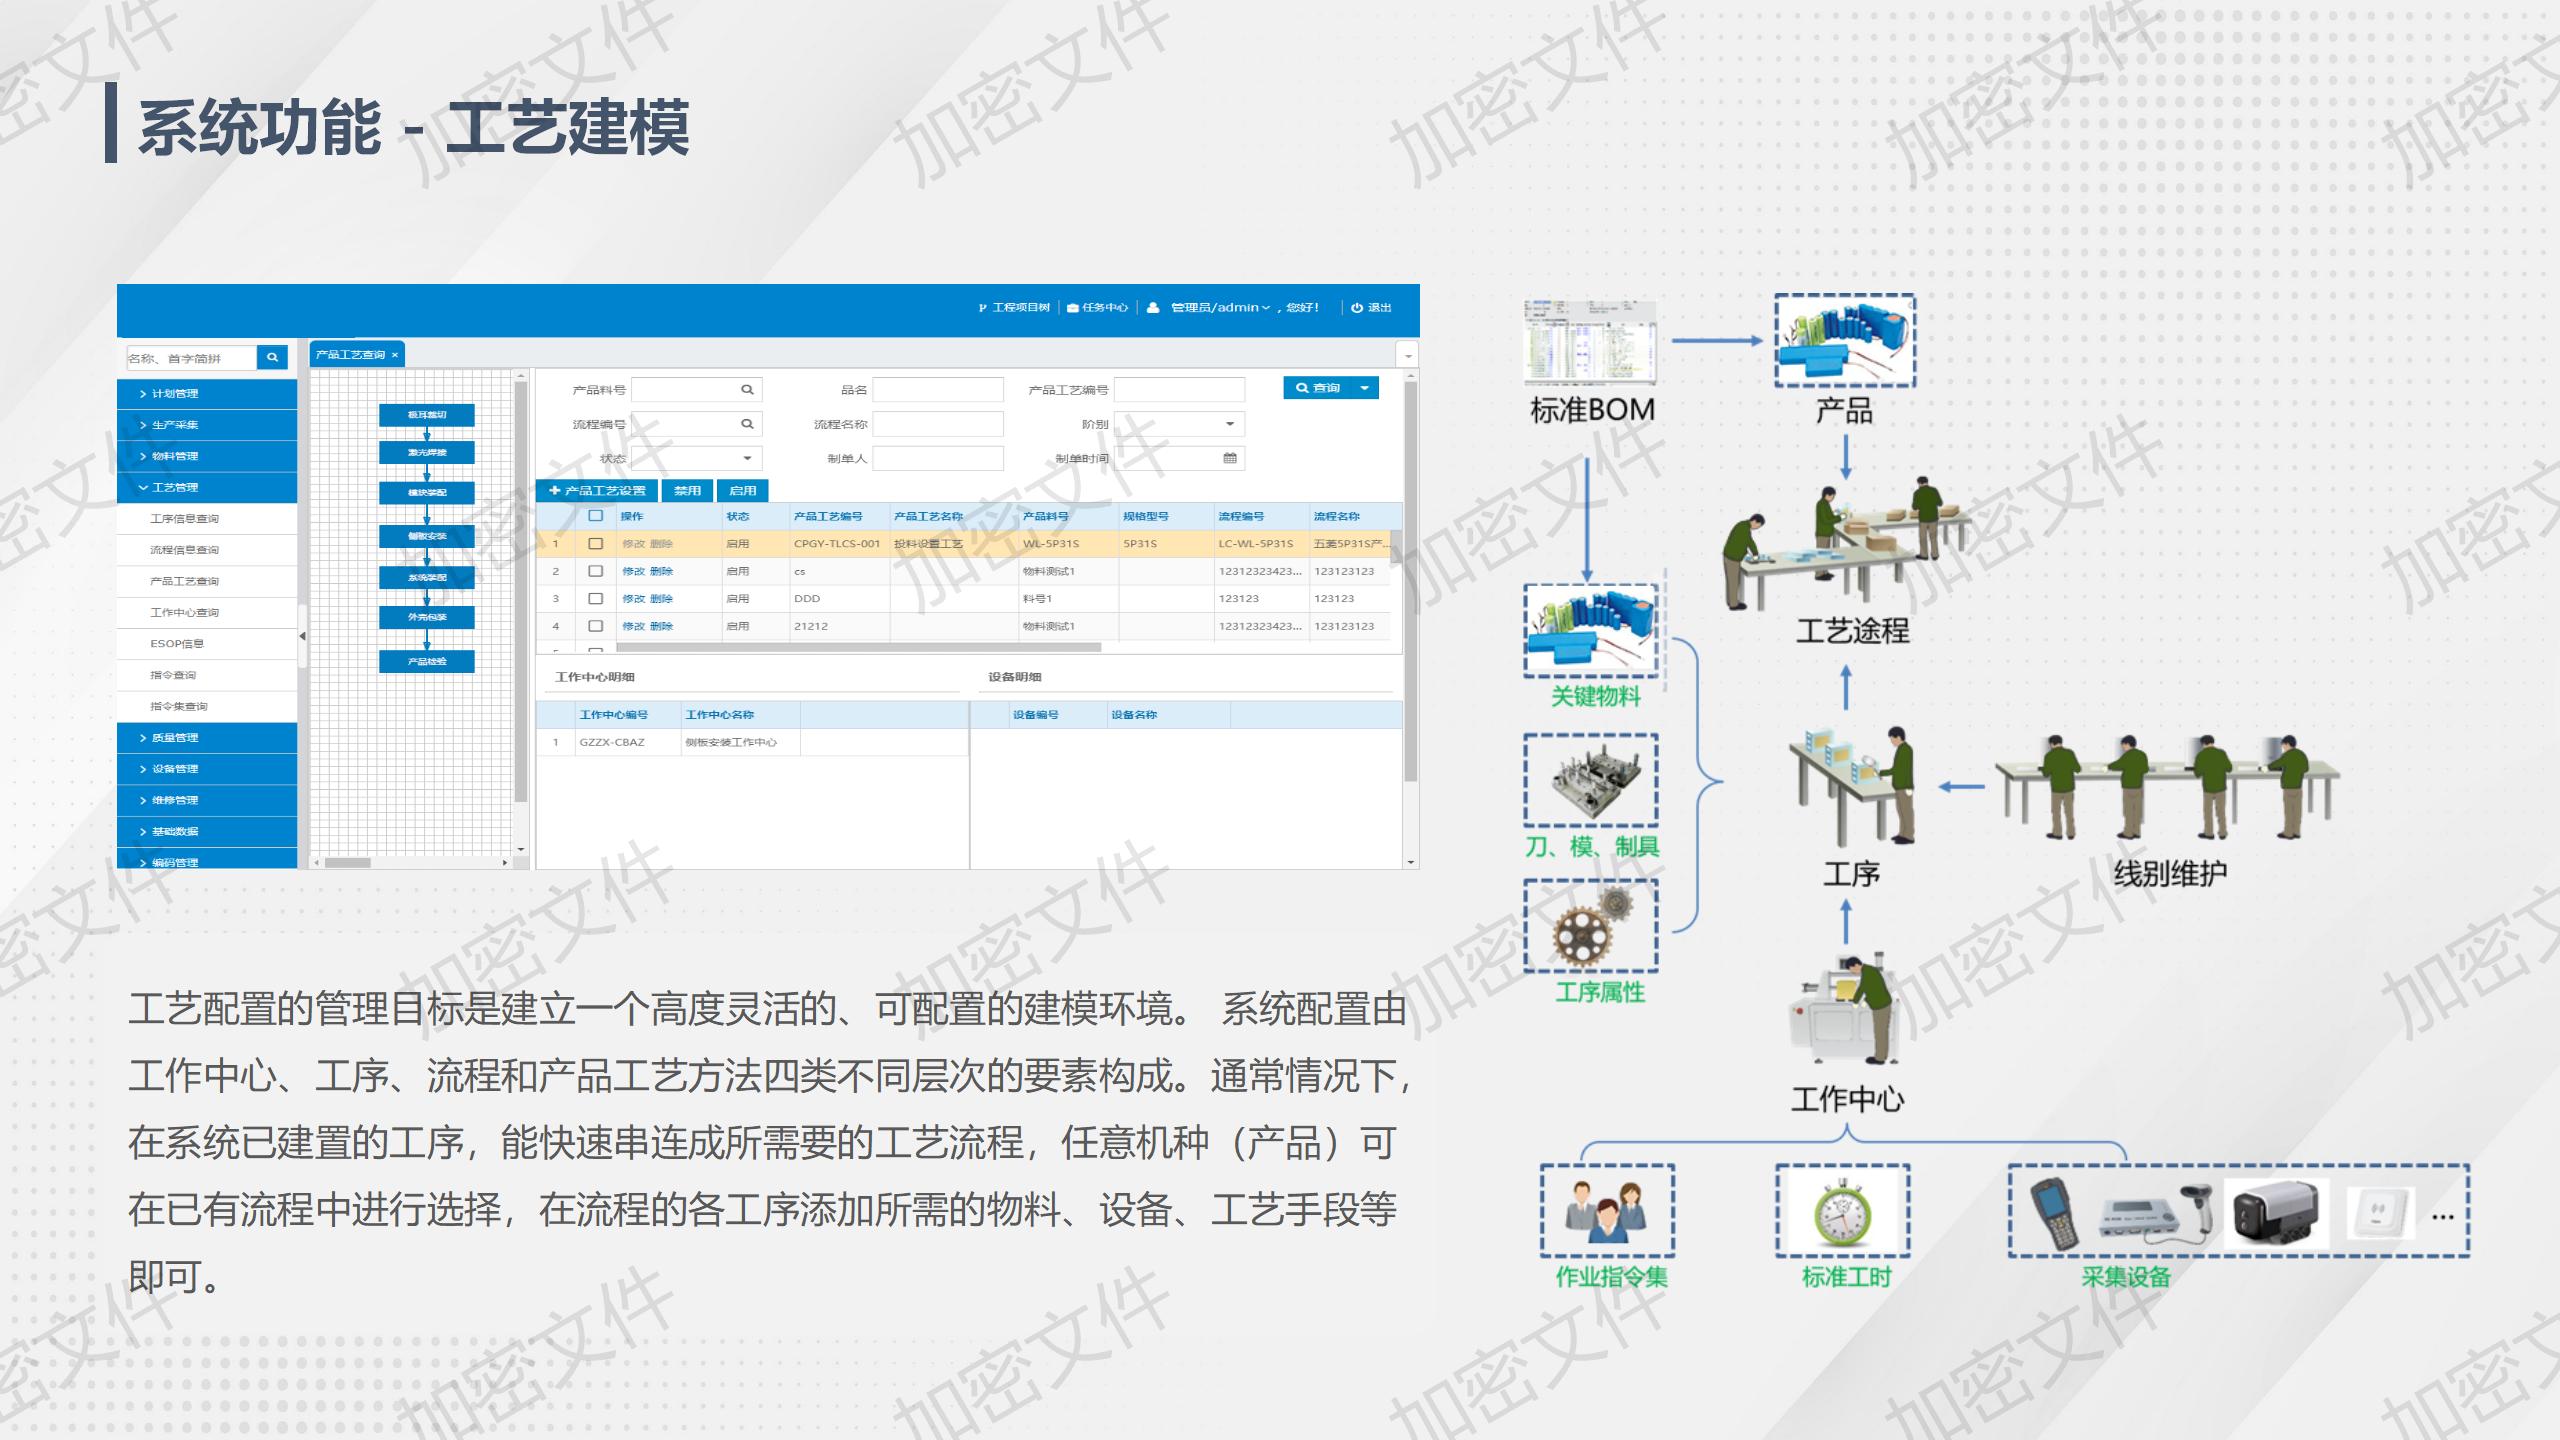This screenshot has width=2560, height=1440.
Task: Click the 关键物料 picture
Action: (x=1591, y=631)
